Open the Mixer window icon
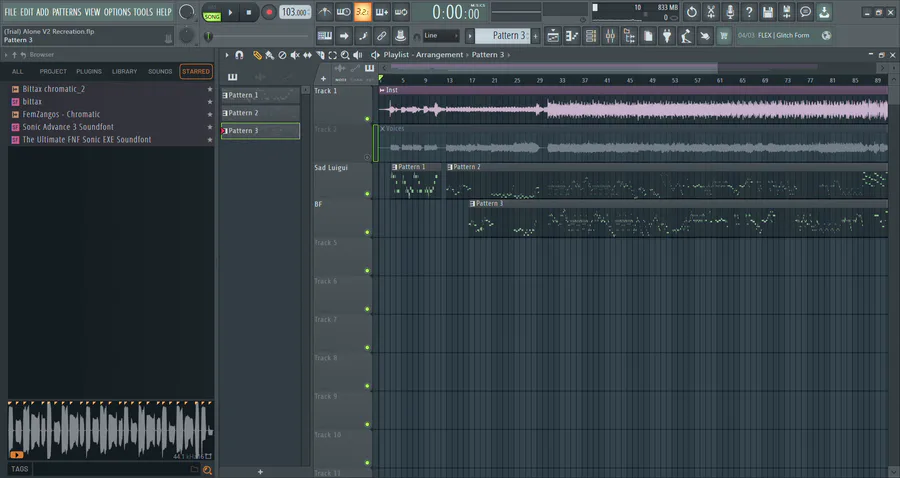 [610, 36]
